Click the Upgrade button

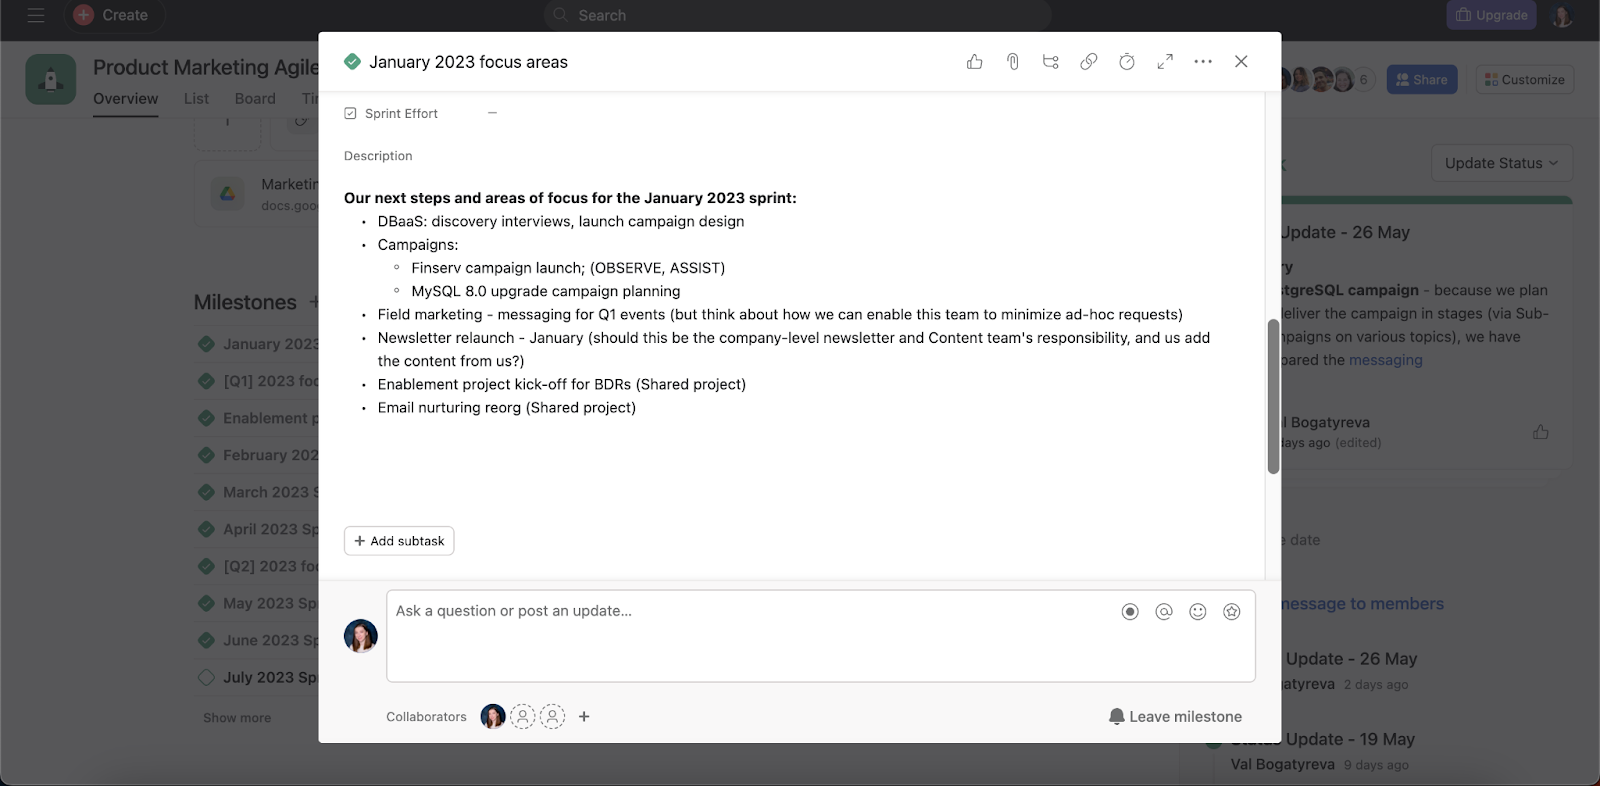pyautogui.click(x=1491, y=15)
